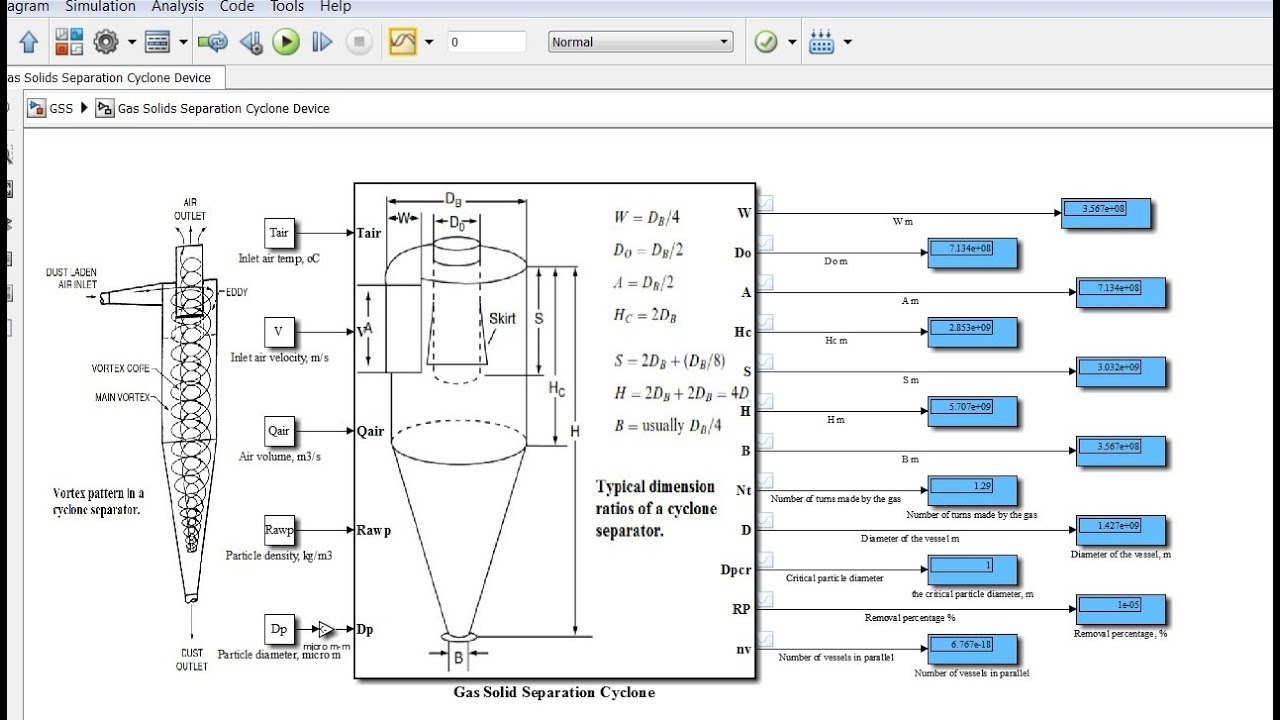Image resolution: width=1280 pixels, height=720 pixels.
Task: Select the W display showing 3.567e+08
Action: 1106,213
